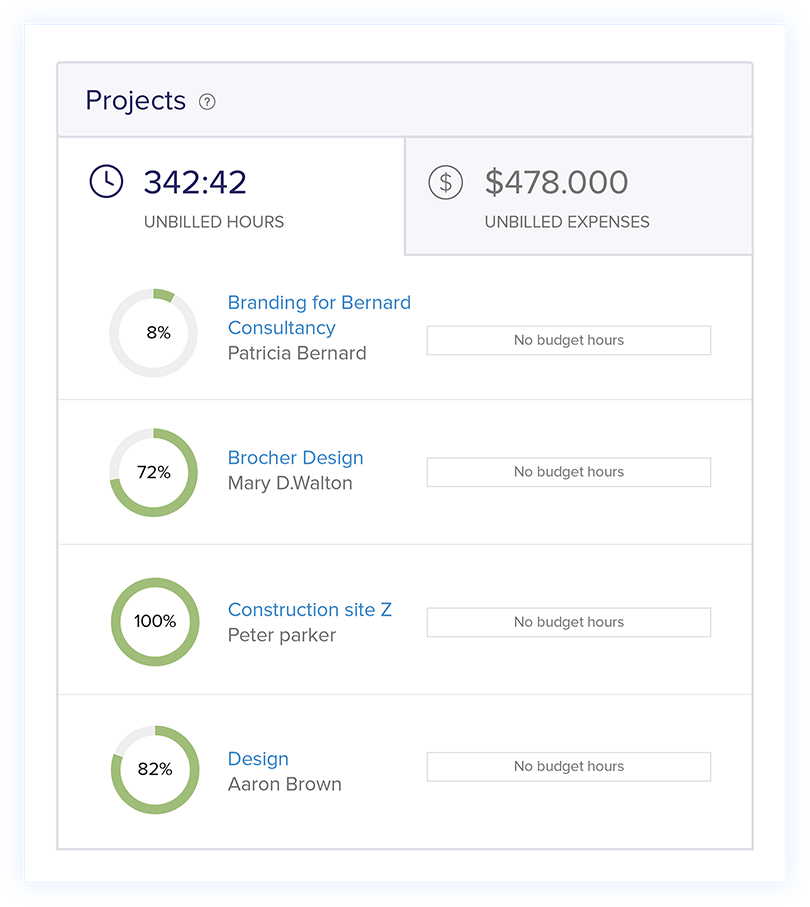The width and height of the screenshot is (810, 907).
Task: Open the Projects panel header
Action: (x=135, y=100)
